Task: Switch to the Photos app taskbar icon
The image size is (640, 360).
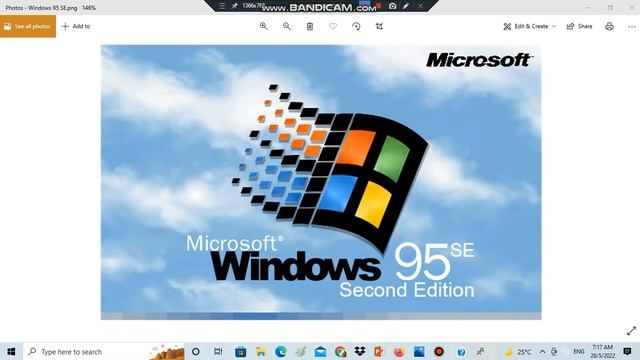Action: click(x=419, y=351)
